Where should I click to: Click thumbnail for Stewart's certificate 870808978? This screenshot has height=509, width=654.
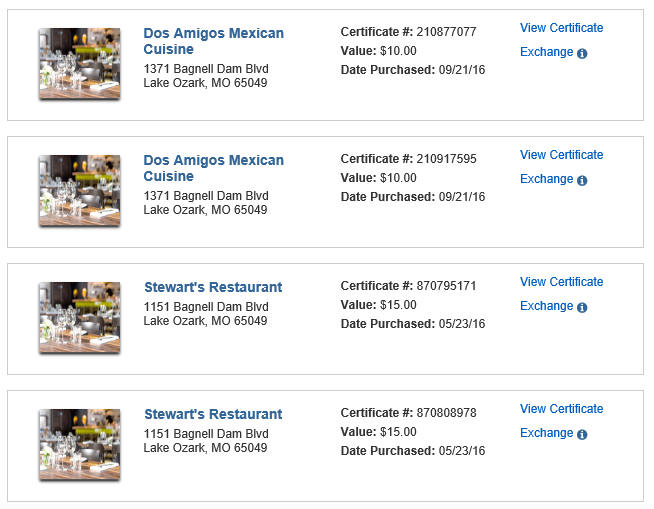click(x=80, y=444)
